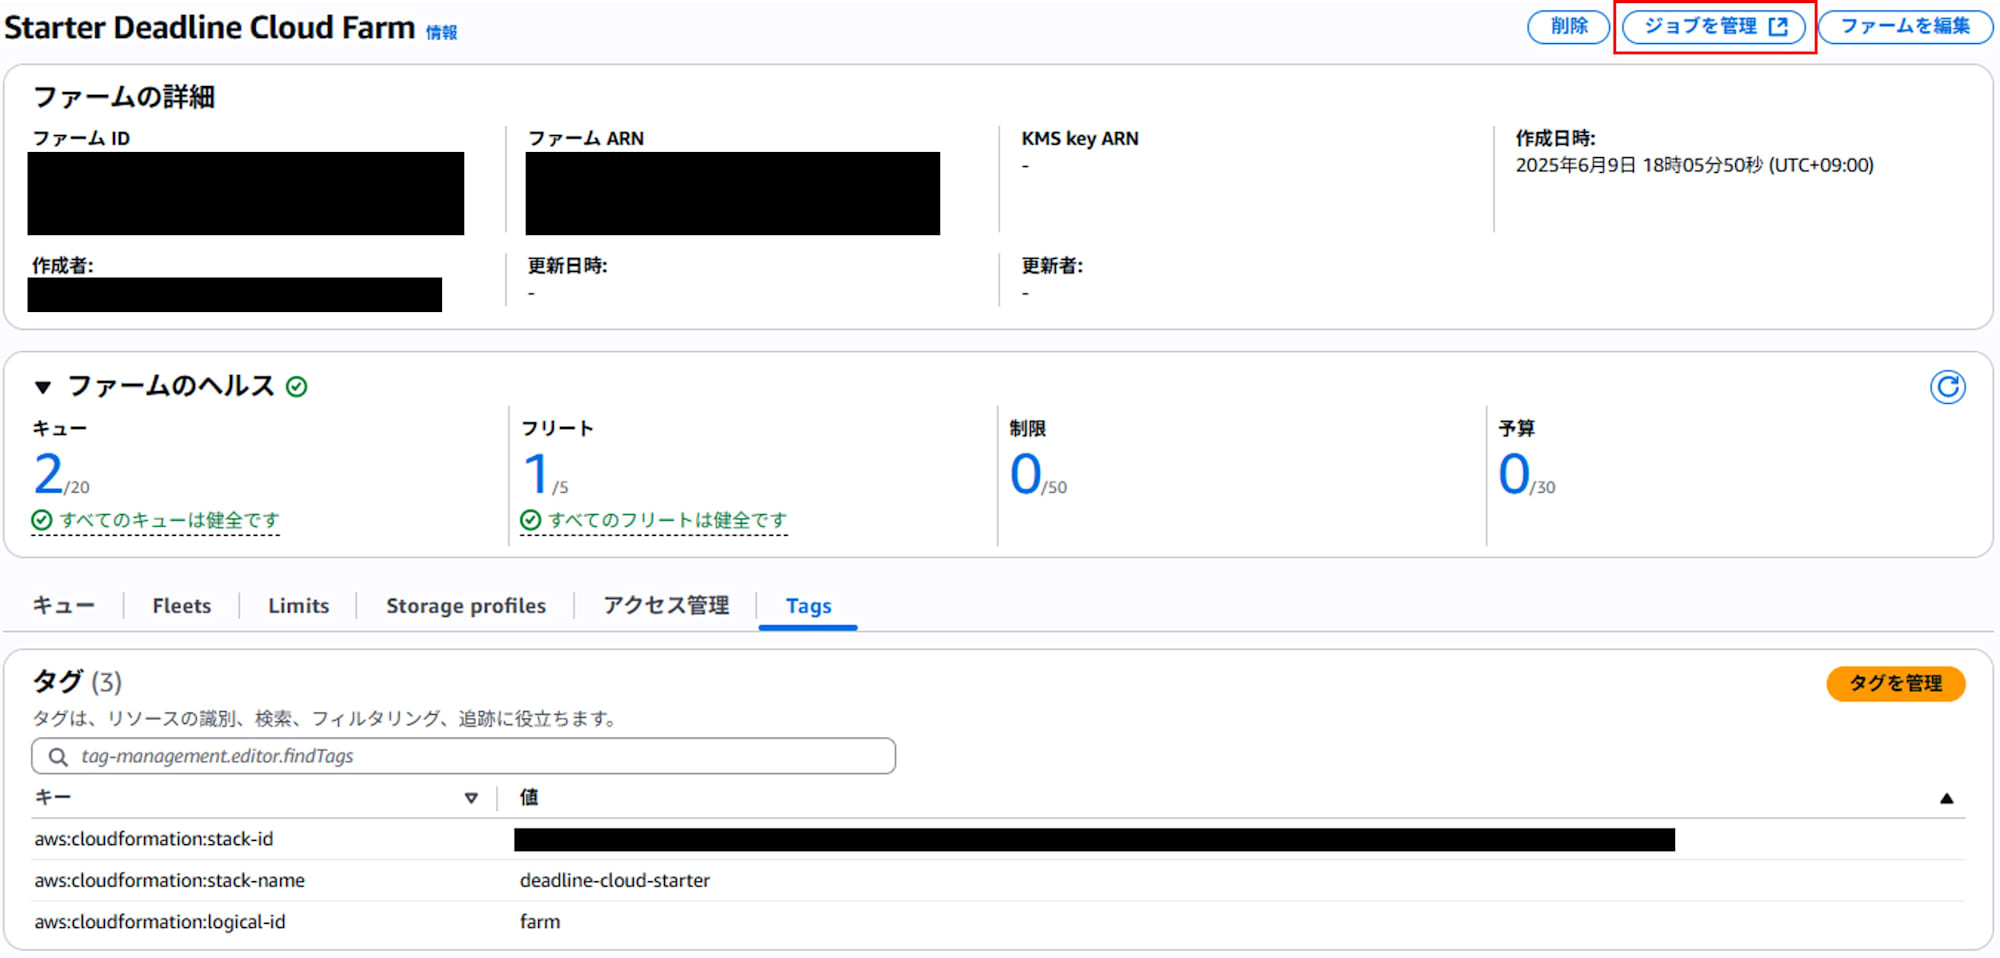This screenshot has width=2000, height=958.
Task: Click the ファームの詳細 heading
Action: (x=124, y=97)
